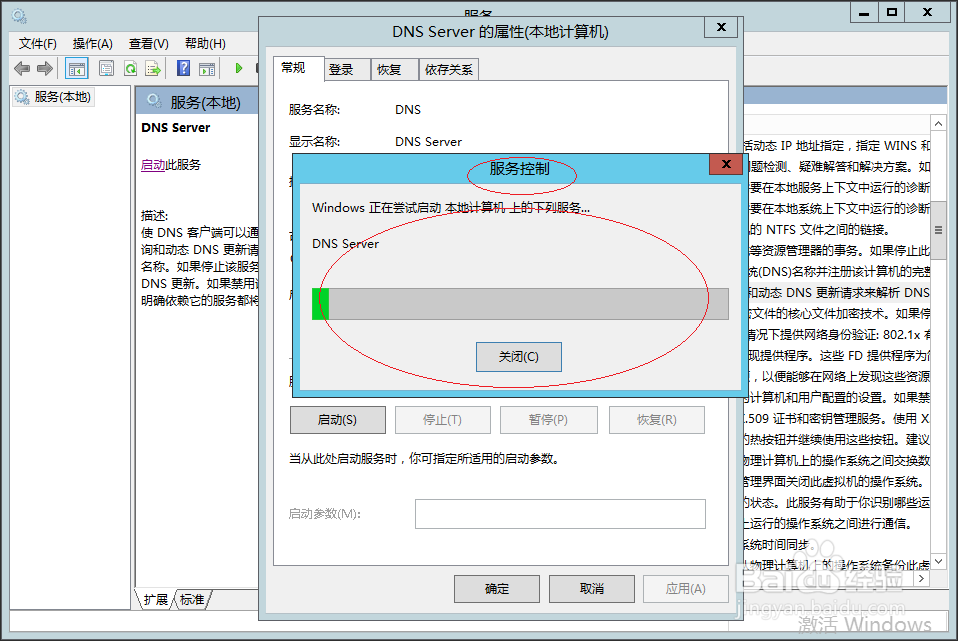Viewport: 958px width, 641px height.
Task: Click the Services gear icon in title bar
Action: (19, 15)
